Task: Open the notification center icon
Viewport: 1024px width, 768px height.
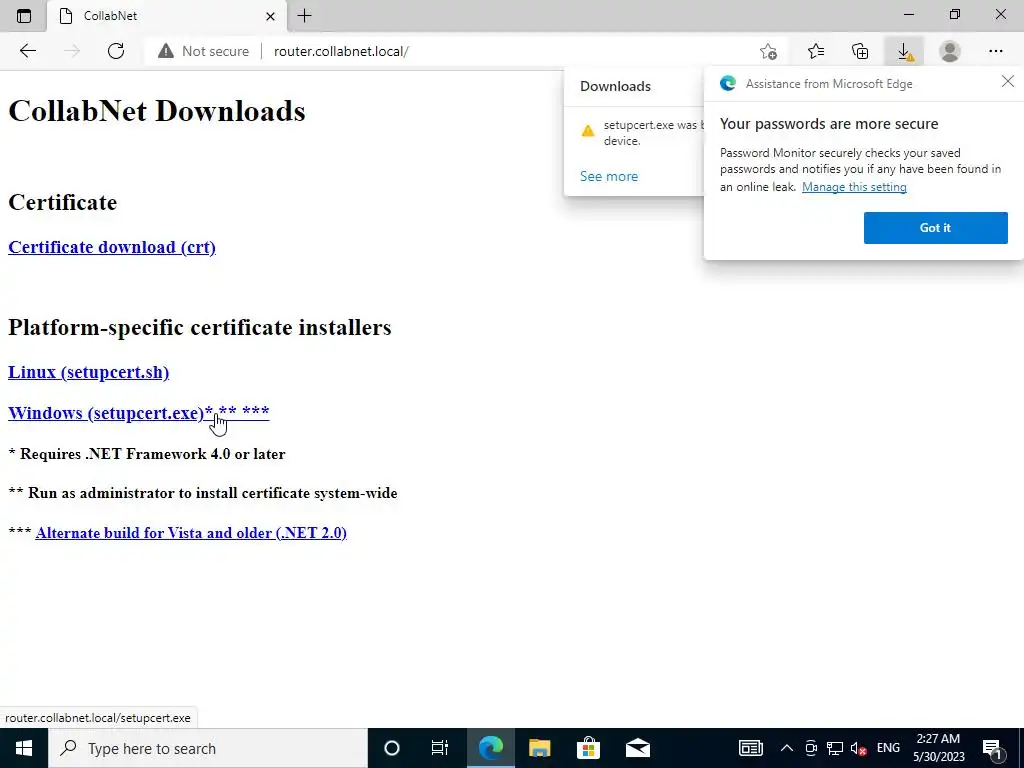Action: click(x=992, y=750)
